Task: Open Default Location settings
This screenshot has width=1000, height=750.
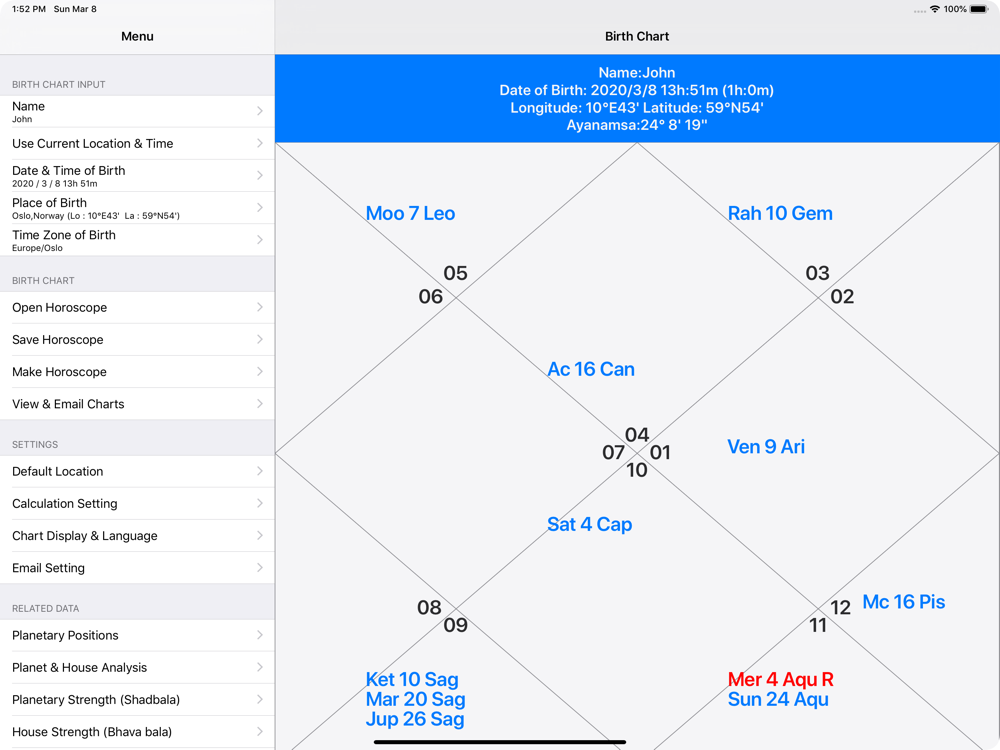Action: pyautogui.click(x=137, y=471)
